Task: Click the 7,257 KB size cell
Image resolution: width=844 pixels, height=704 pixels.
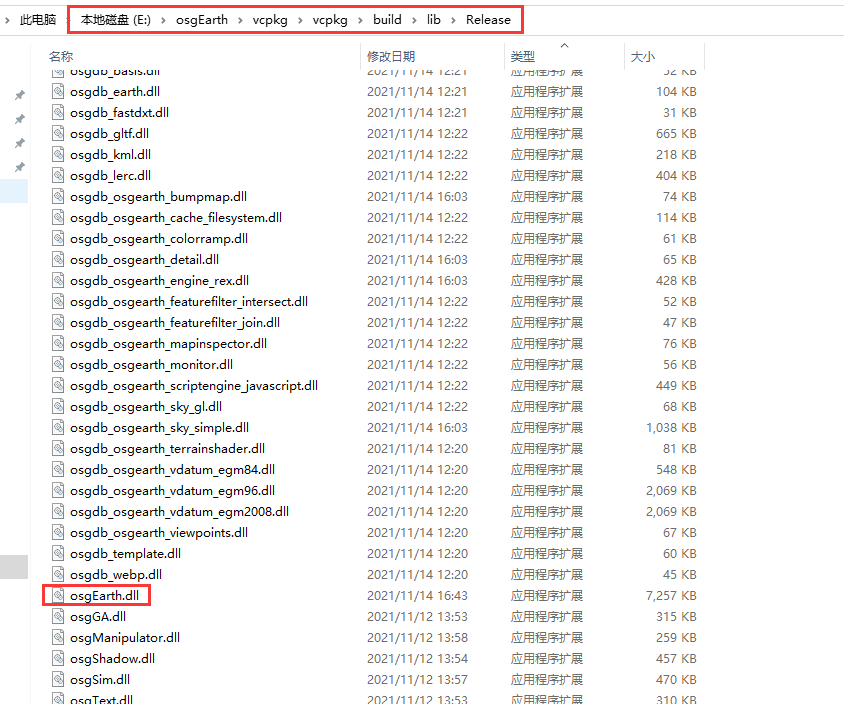Action: point(671,595)
